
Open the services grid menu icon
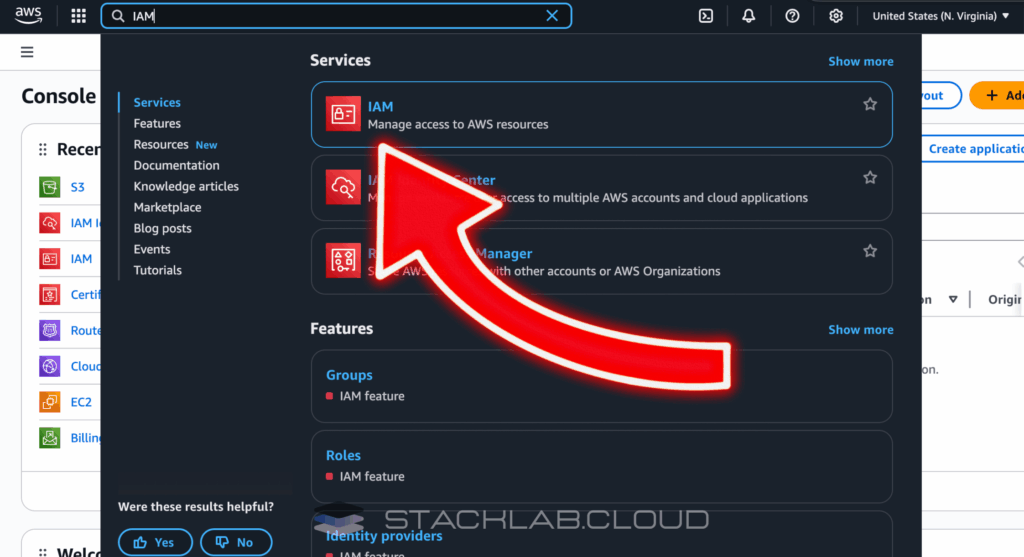78,16
